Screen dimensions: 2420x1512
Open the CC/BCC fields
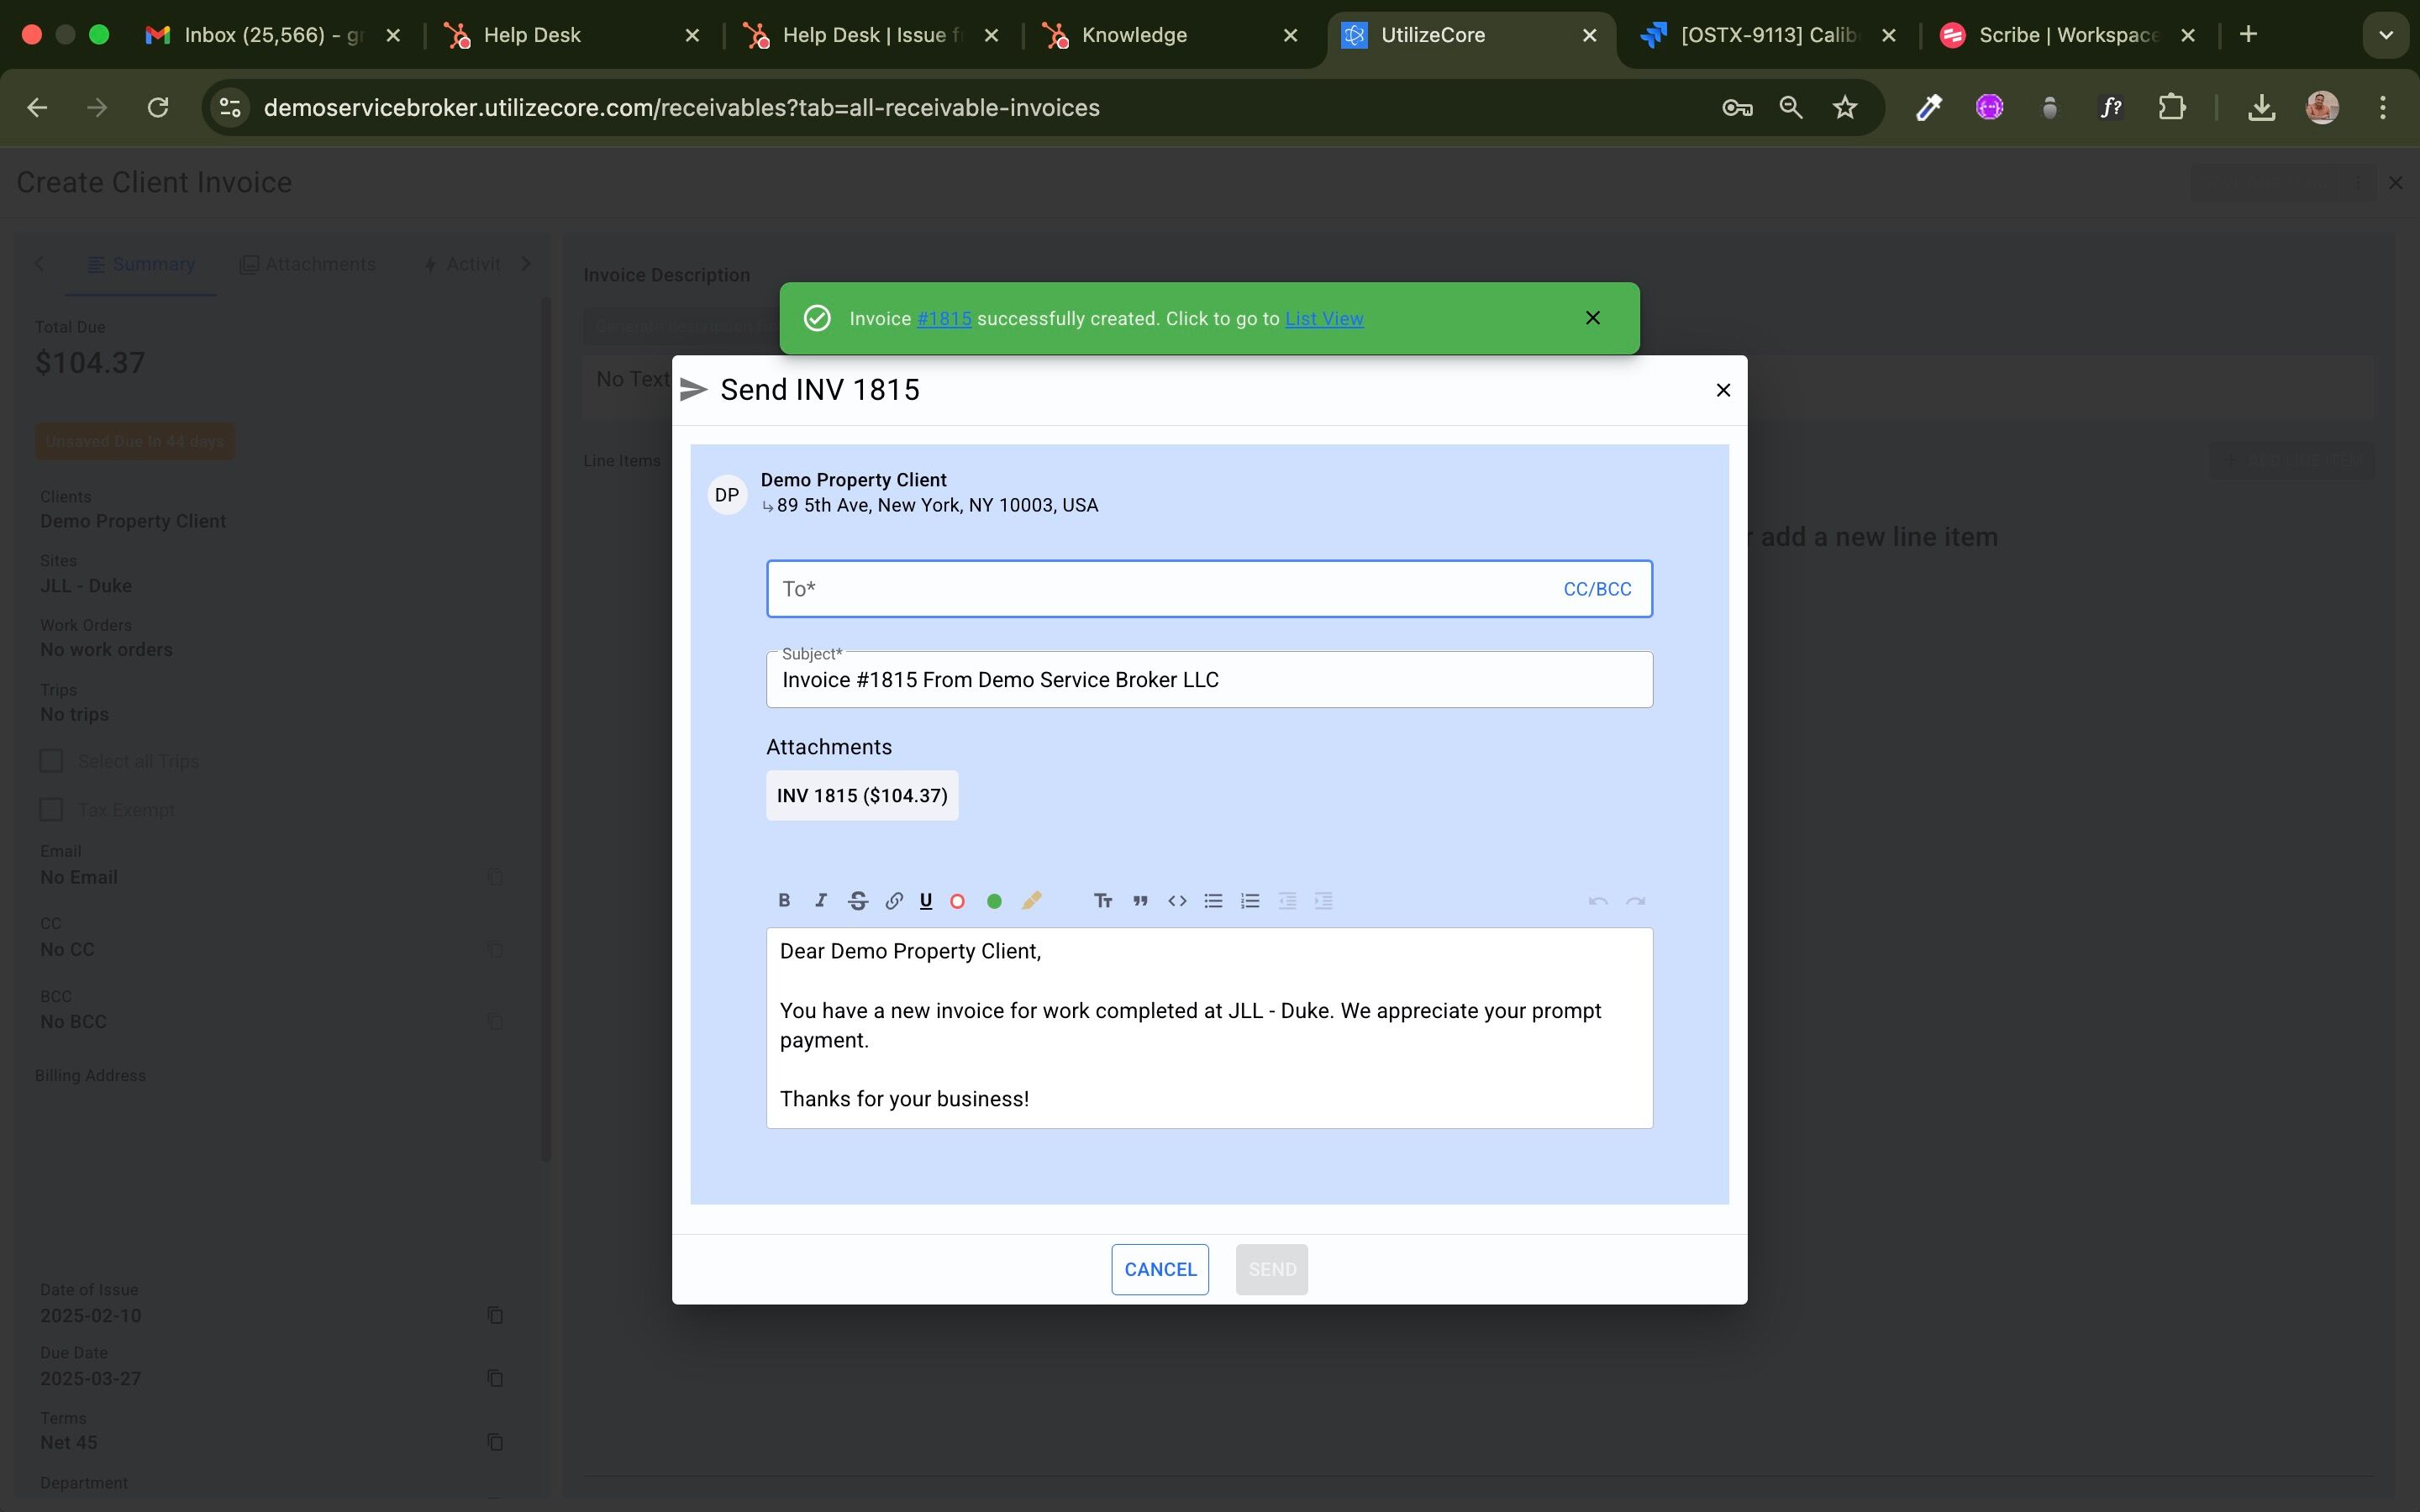[1597, 589]
